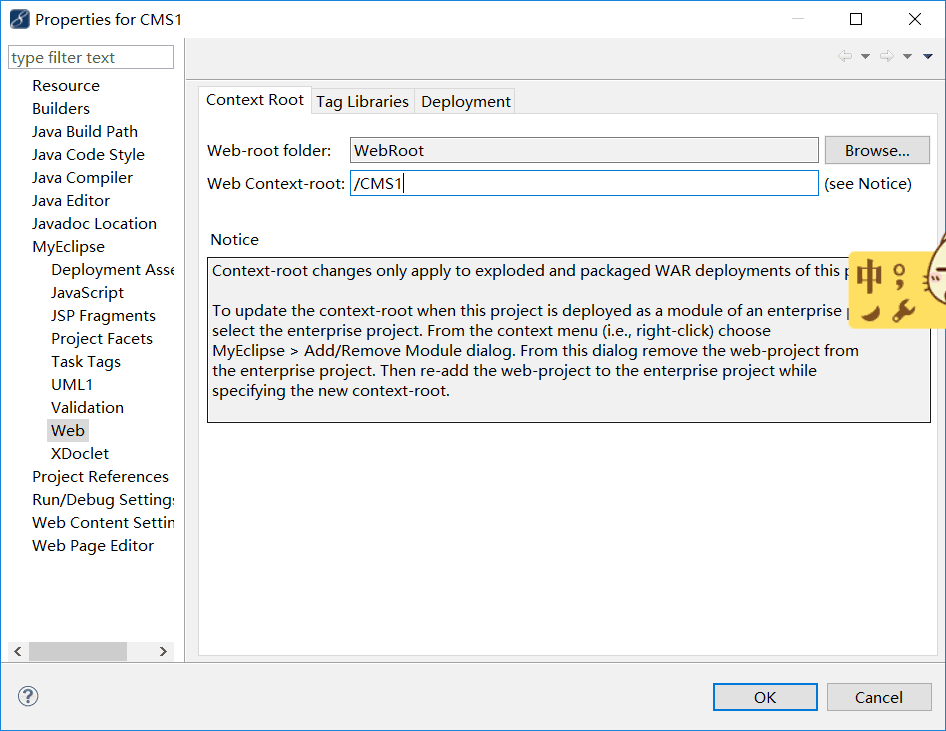Switch to the Context Root tab
This screenshot has height=731, width=946.
pos(255,100)
